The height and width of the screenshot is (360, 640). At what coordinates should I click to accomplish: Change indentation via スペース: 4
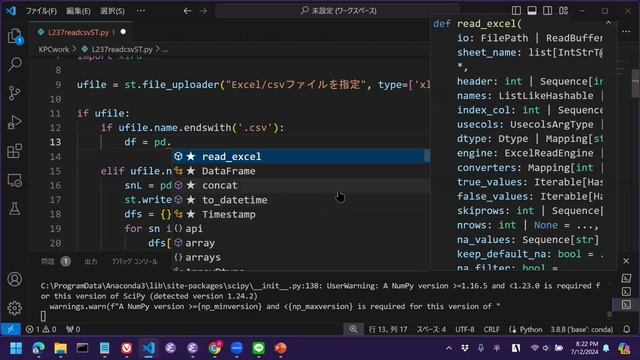[x=431, y=329]
